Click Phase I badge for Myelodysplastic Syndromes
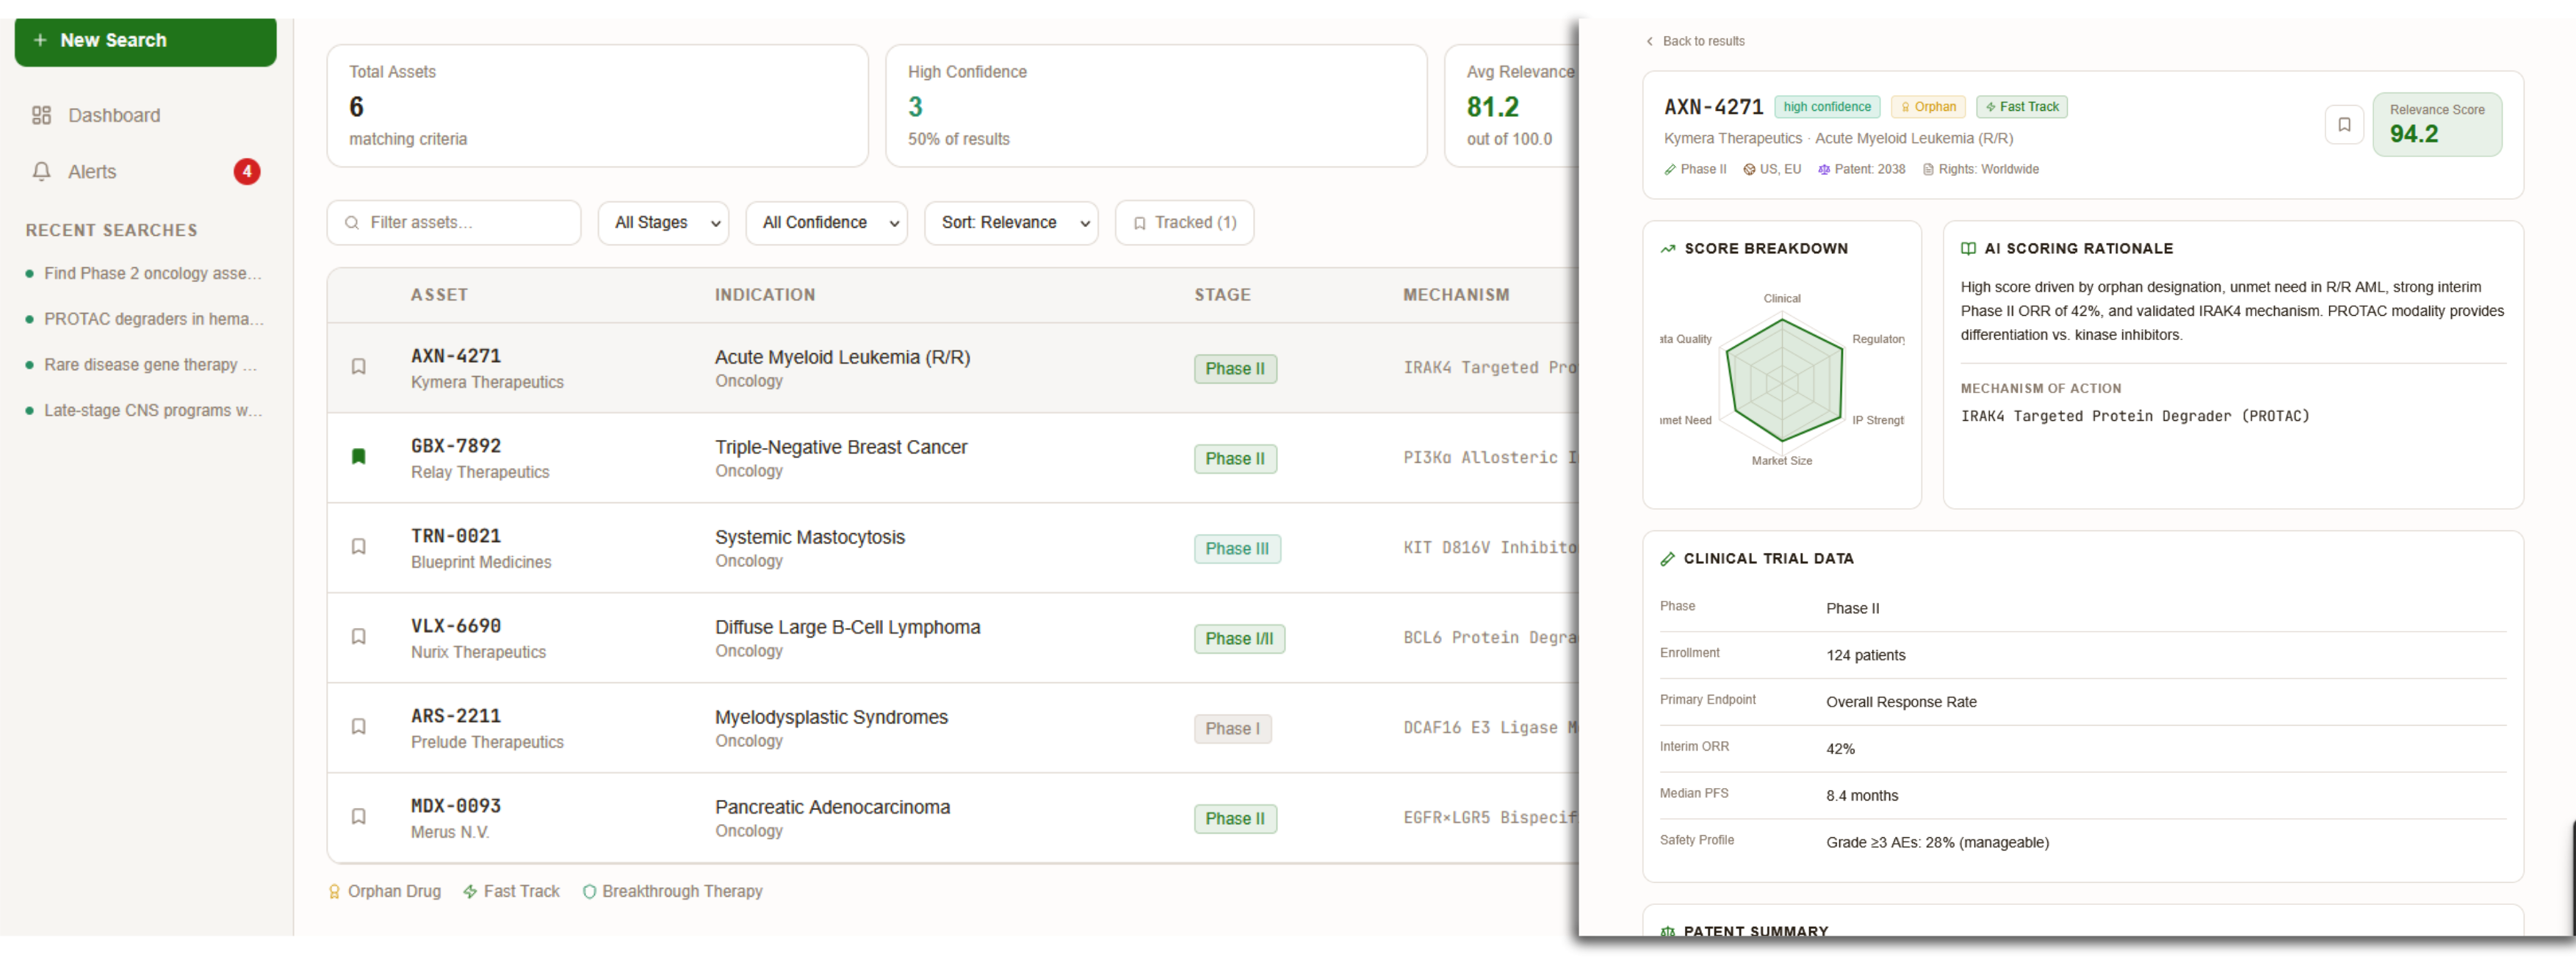 [x=1232, y=729]
